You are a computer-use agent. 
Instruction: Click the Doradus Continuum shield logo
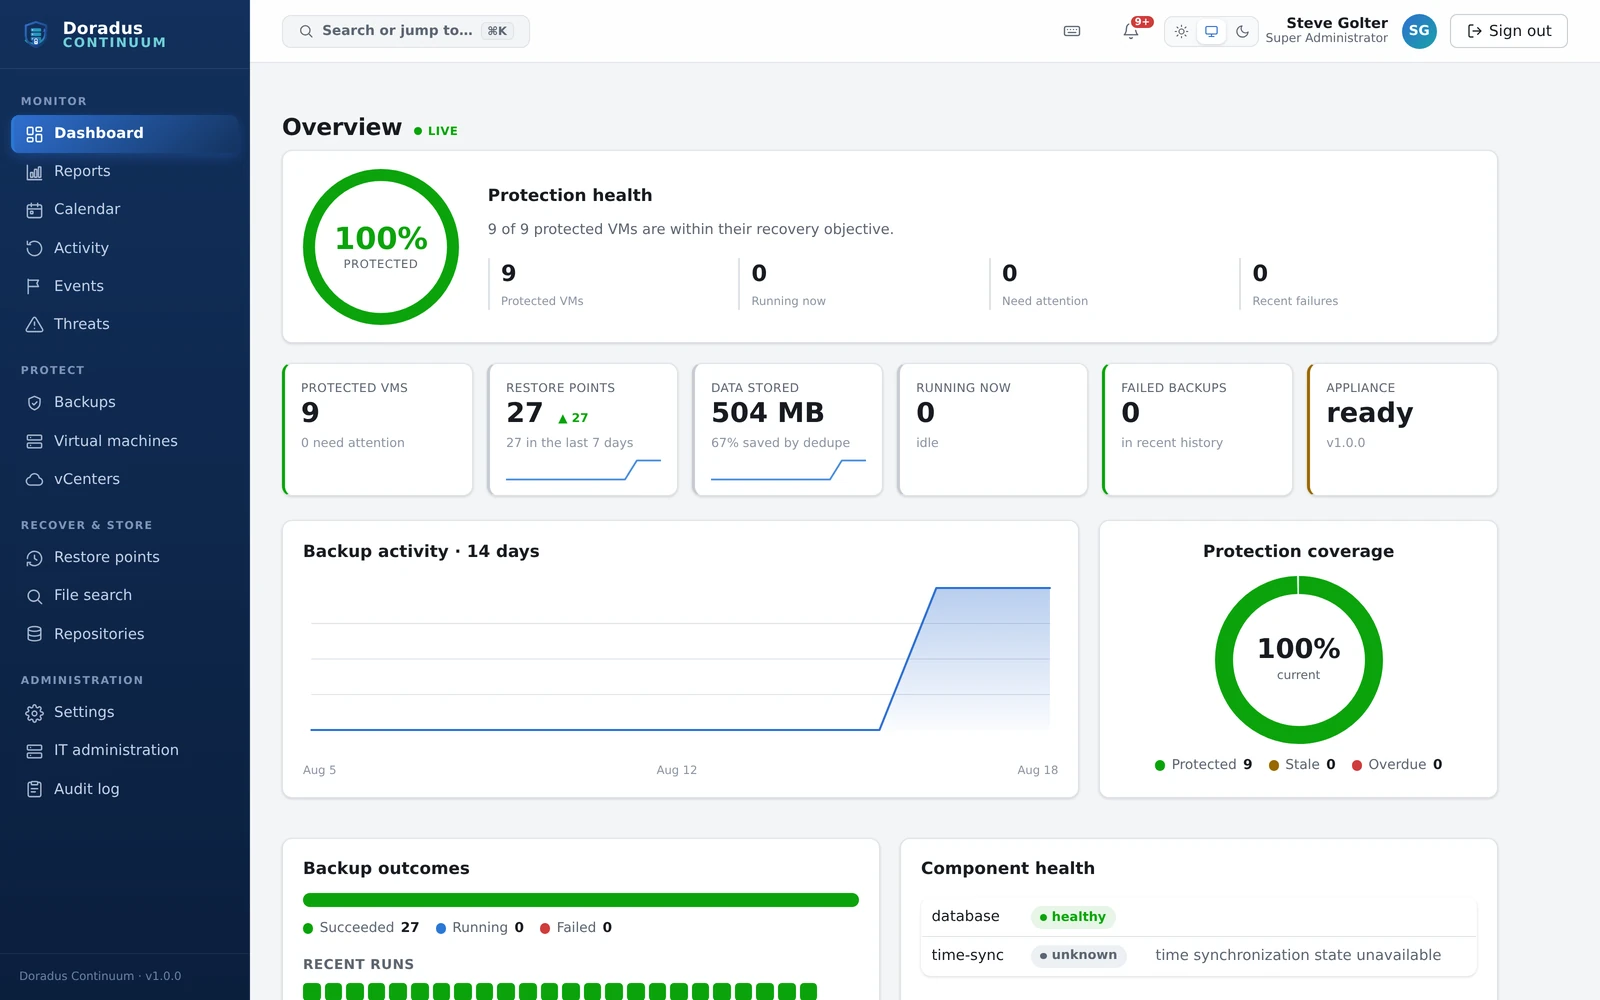coord(36,34)
